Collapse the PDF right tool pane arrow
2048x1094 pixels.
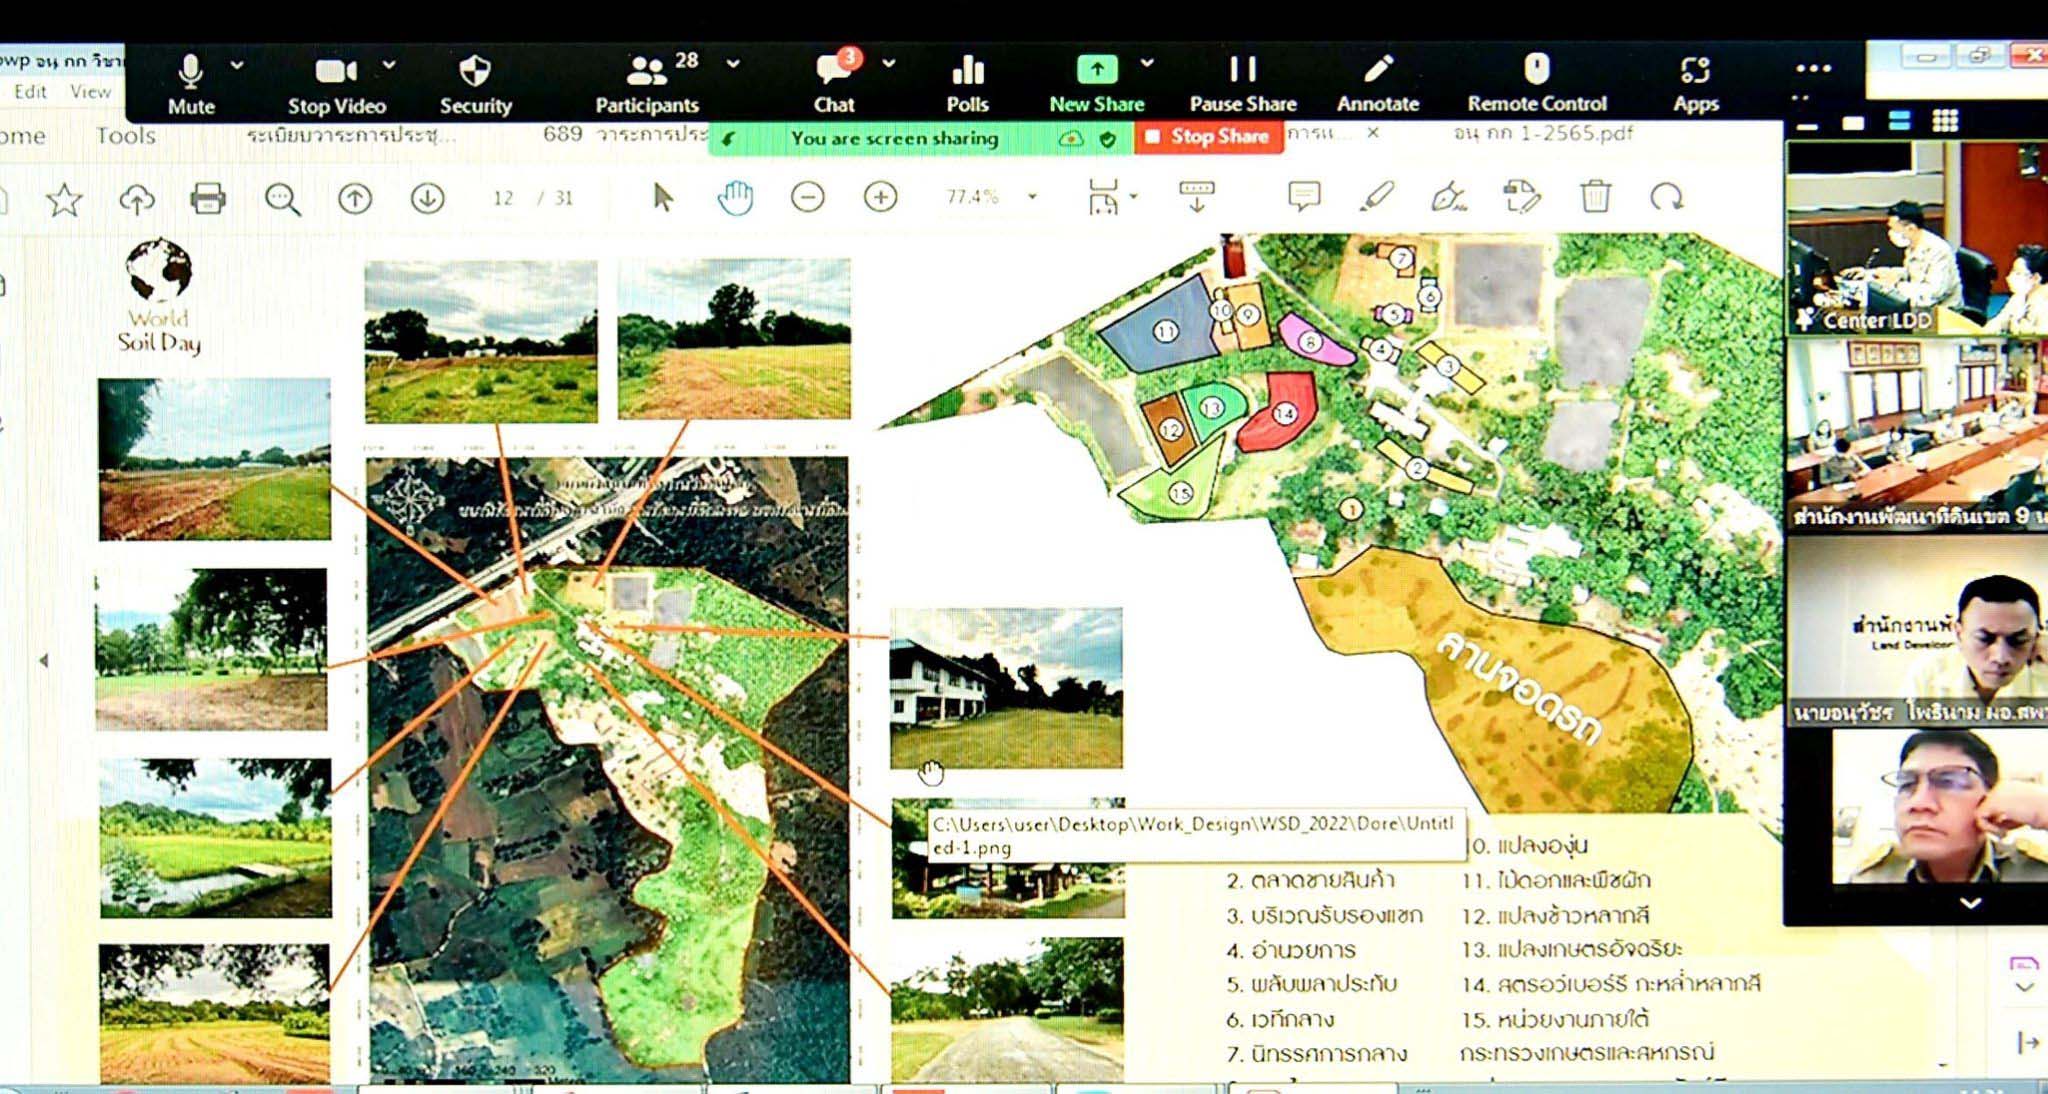click(2028, 1042)
